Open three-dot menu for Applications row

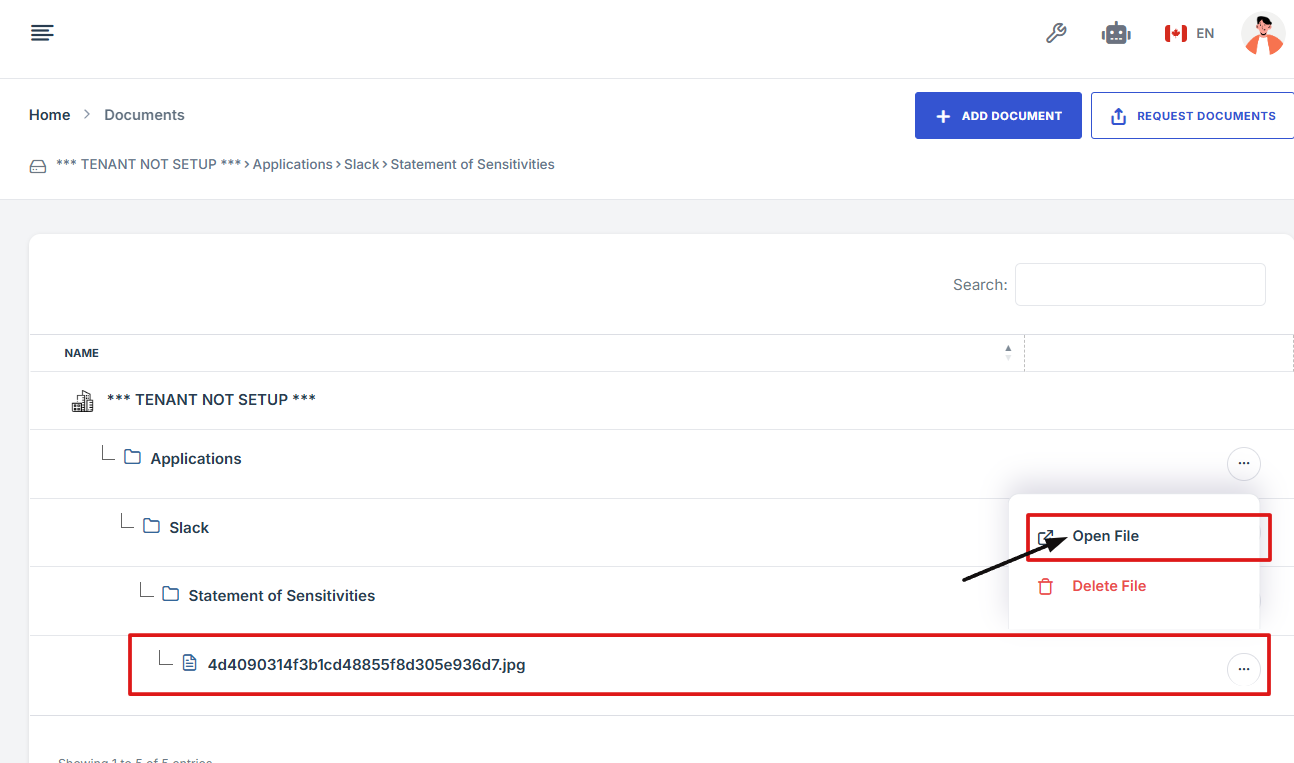click(x=1243, y=464)
